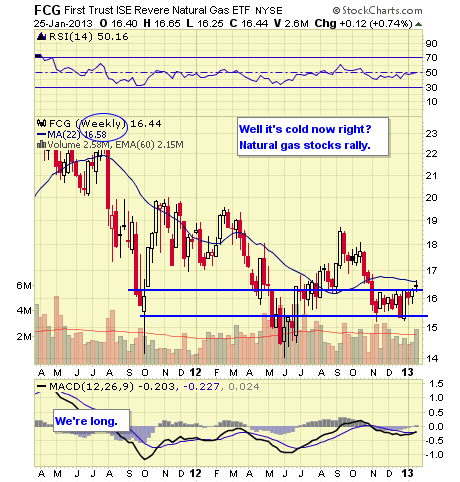Click the MACD black line legend marker
This screenshot has height=482, width=460.
coord(42,386)
